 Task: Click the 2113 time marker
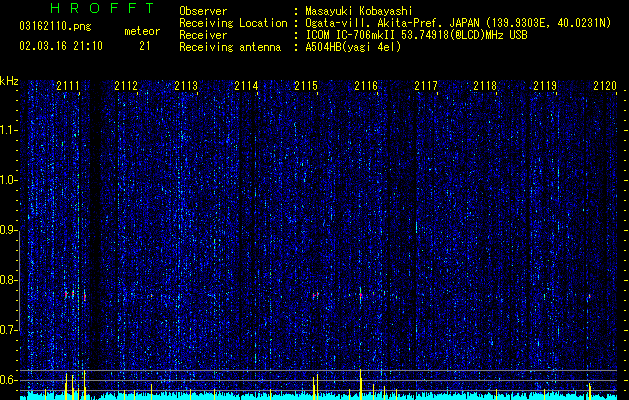click(186, 86)
